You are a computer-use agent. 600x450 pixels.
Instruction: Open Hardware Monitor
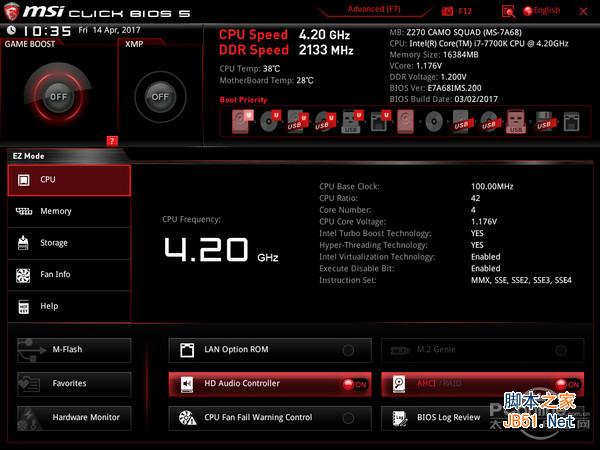(74, 418)
